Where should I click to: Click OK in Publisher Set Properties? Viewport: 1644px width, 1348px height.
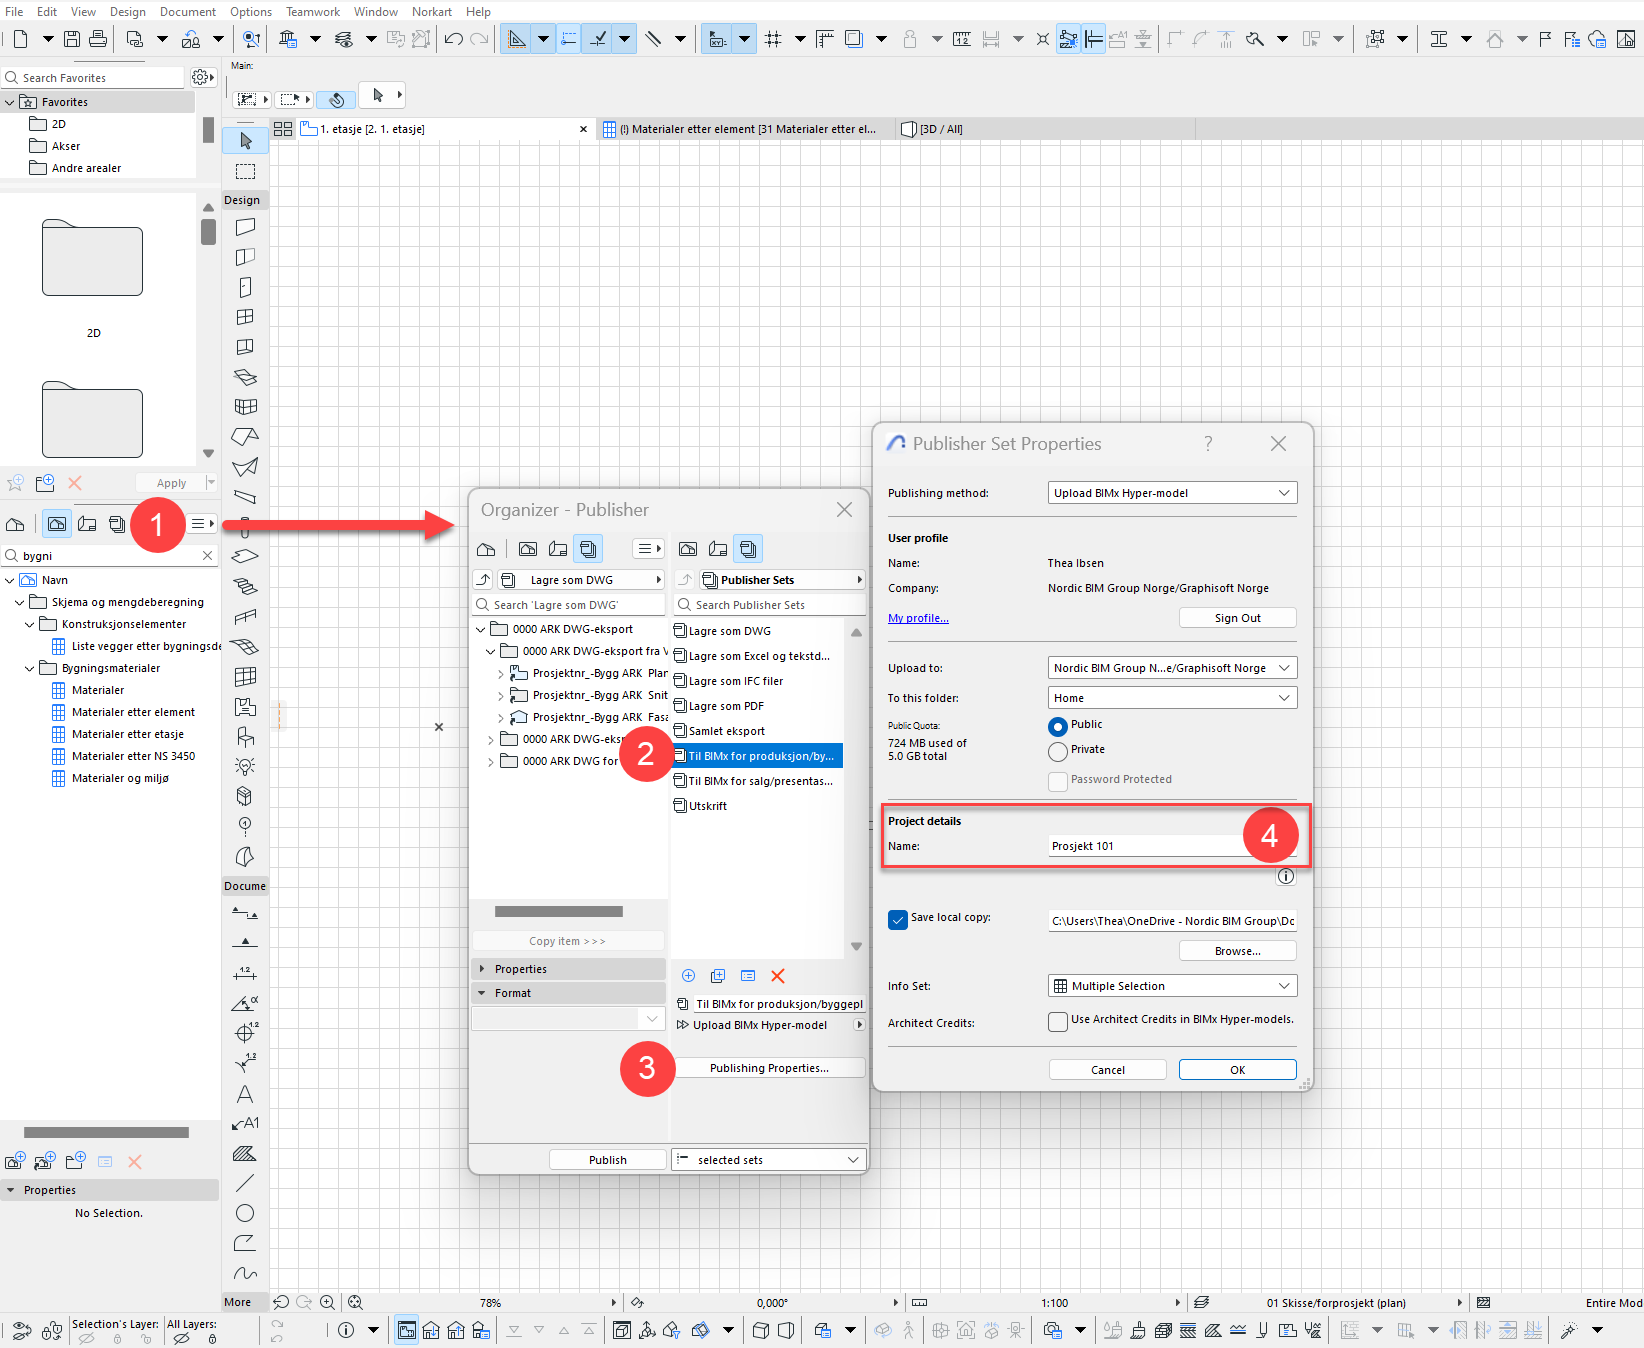[x=1238, y=1070]
